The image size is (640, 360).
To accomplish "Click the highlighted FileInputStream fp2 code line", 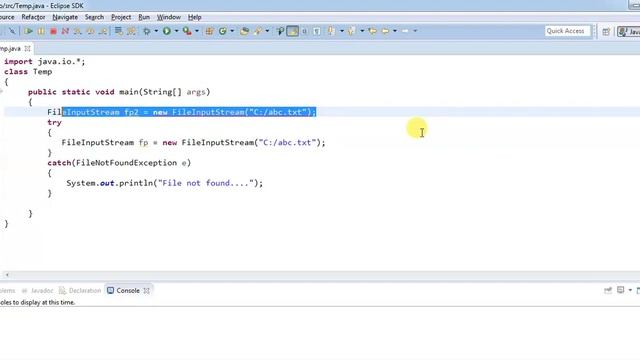I will [x=182, y=112].
